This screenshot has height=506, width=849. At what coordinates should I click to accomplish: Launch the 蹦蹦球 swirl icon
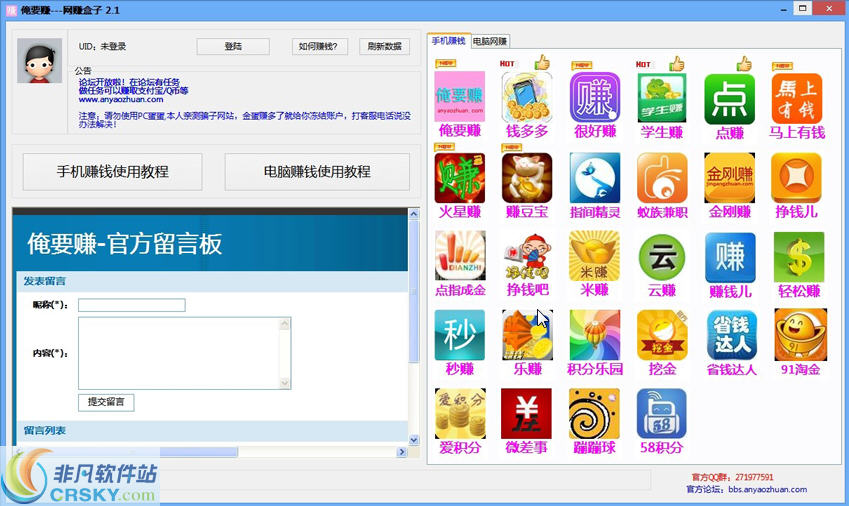tap(595, 413)
